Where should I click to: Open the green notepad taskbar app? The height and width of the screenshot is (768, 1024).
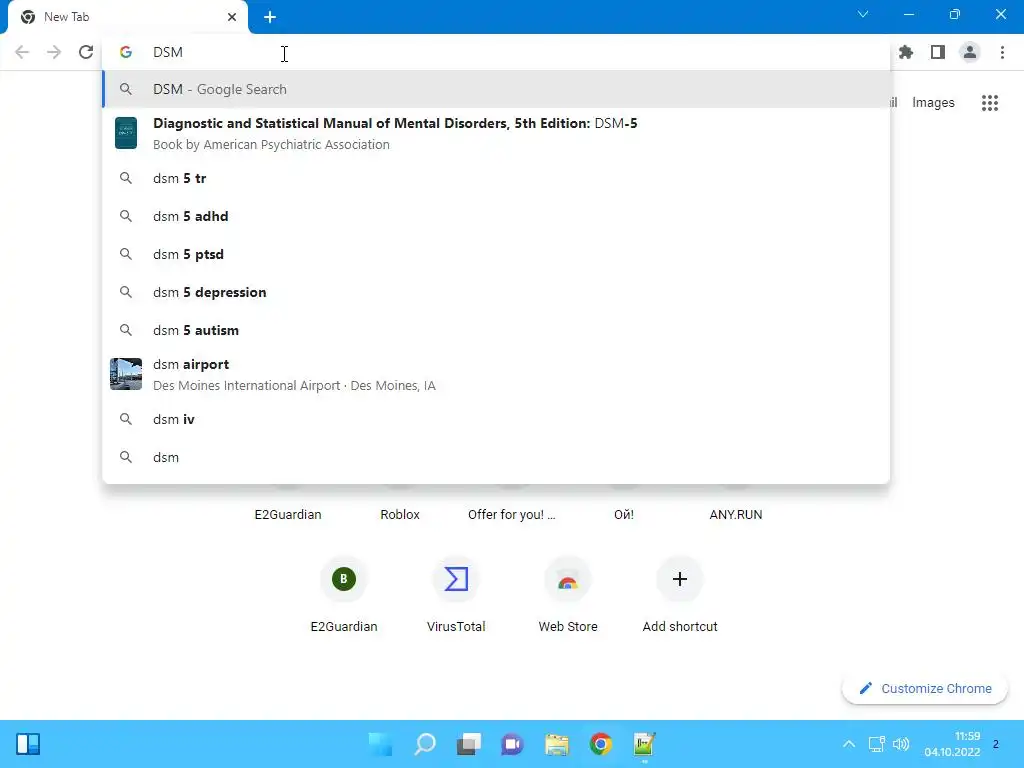point(644,744)
